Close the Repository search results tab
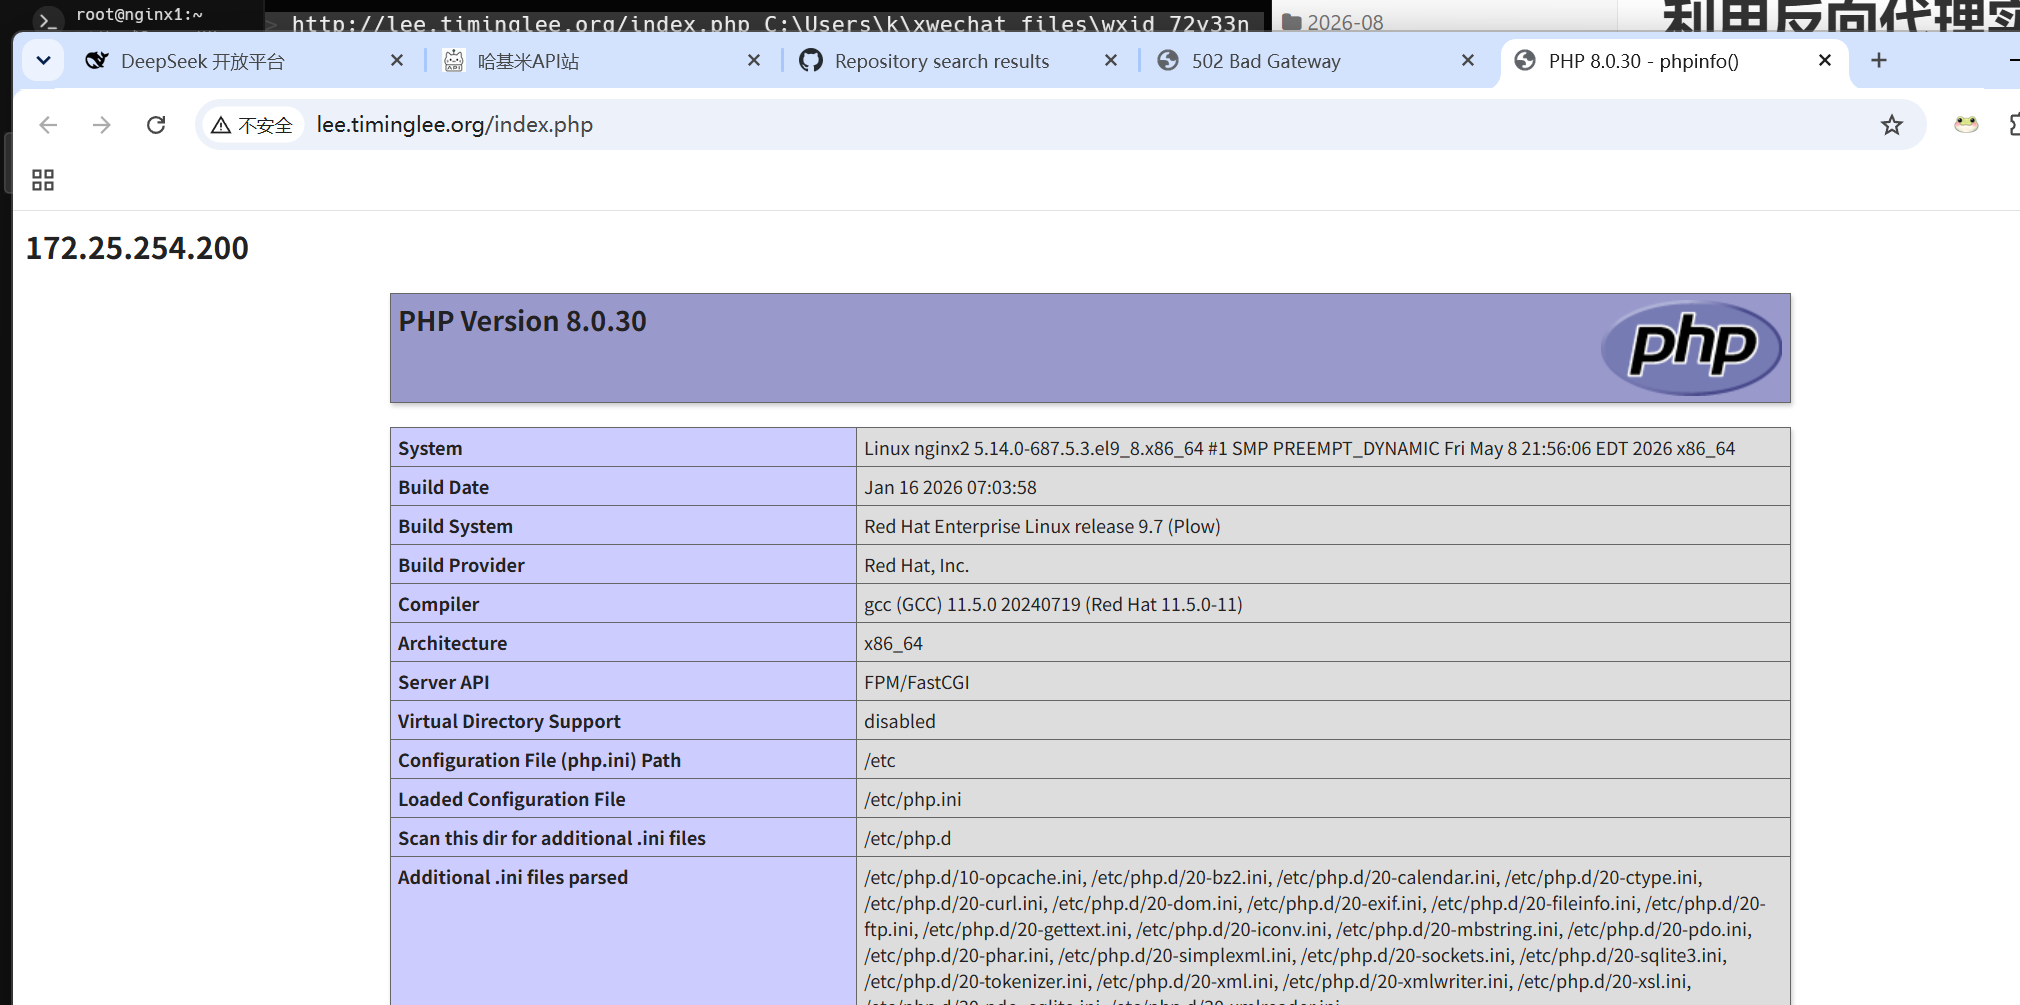Image resolution: width=2020 pixels, height=1005 pixels. coord(1111,61)
